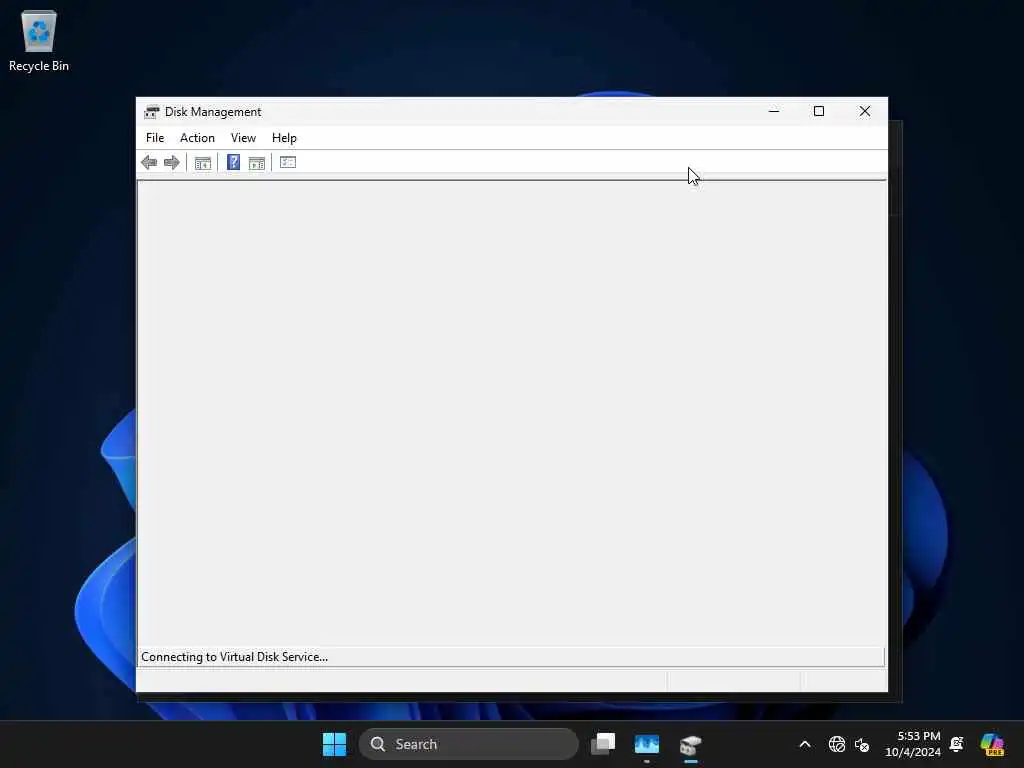Click the taskbar Search box
This screenshot has width=1024, height=768.
[468, 744]
